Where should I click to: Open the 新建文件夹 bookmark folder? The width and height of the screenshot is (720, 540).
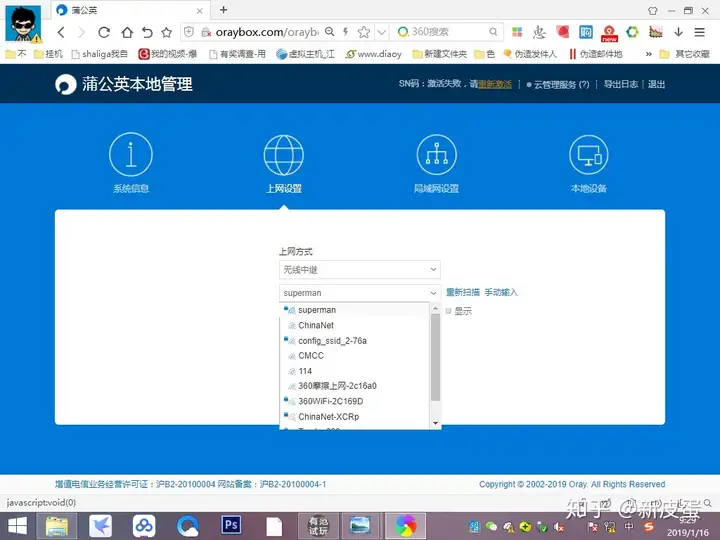click(439, 54)
